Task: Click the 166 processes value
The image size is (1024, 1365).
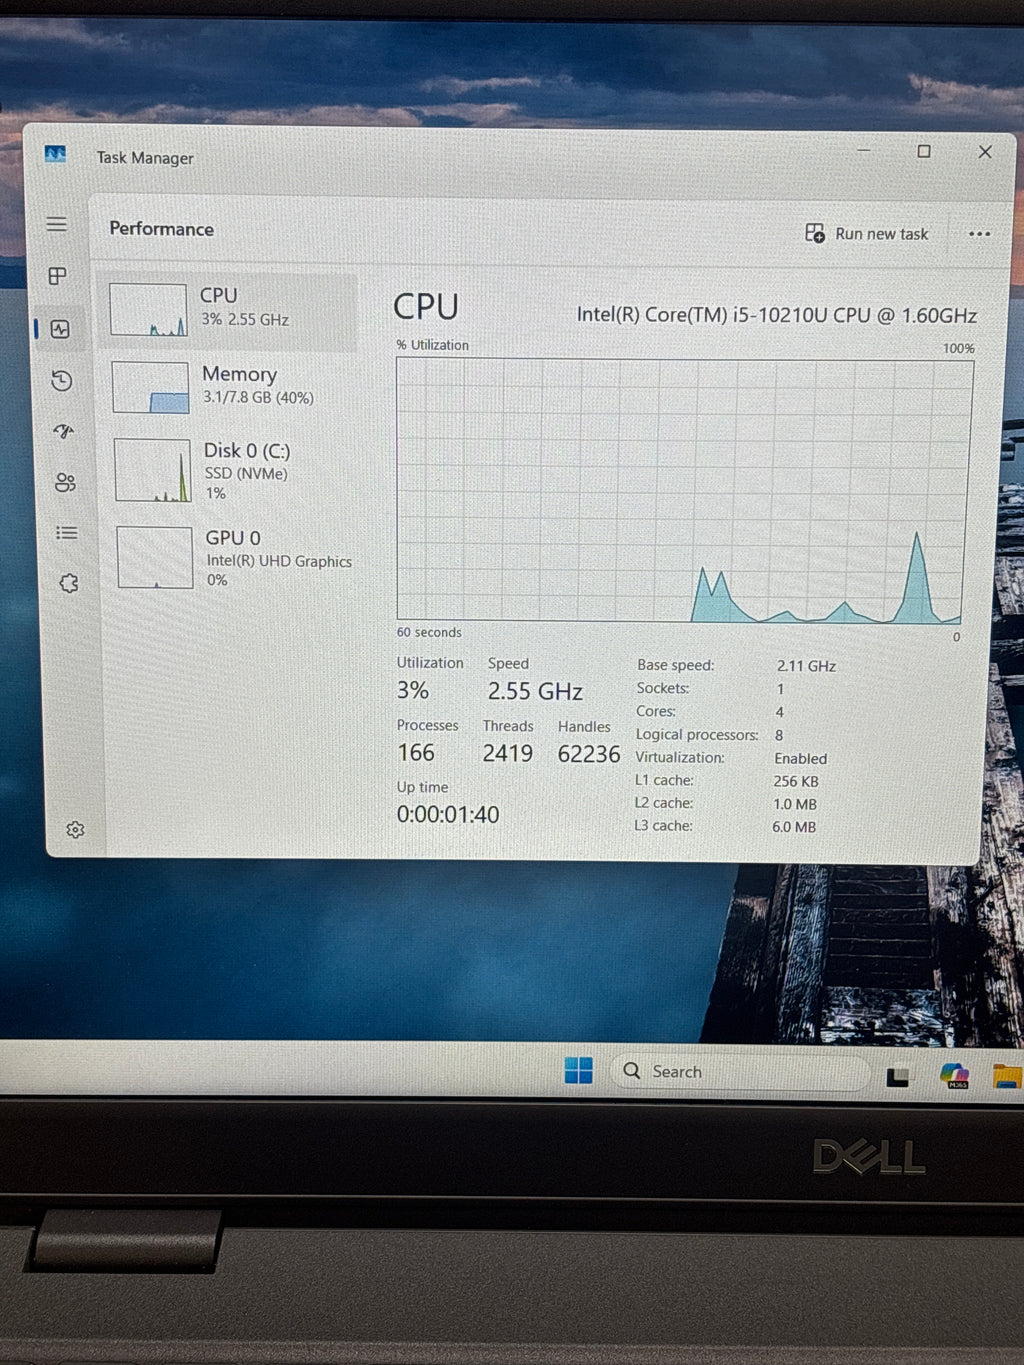Action: click(416, 752)
